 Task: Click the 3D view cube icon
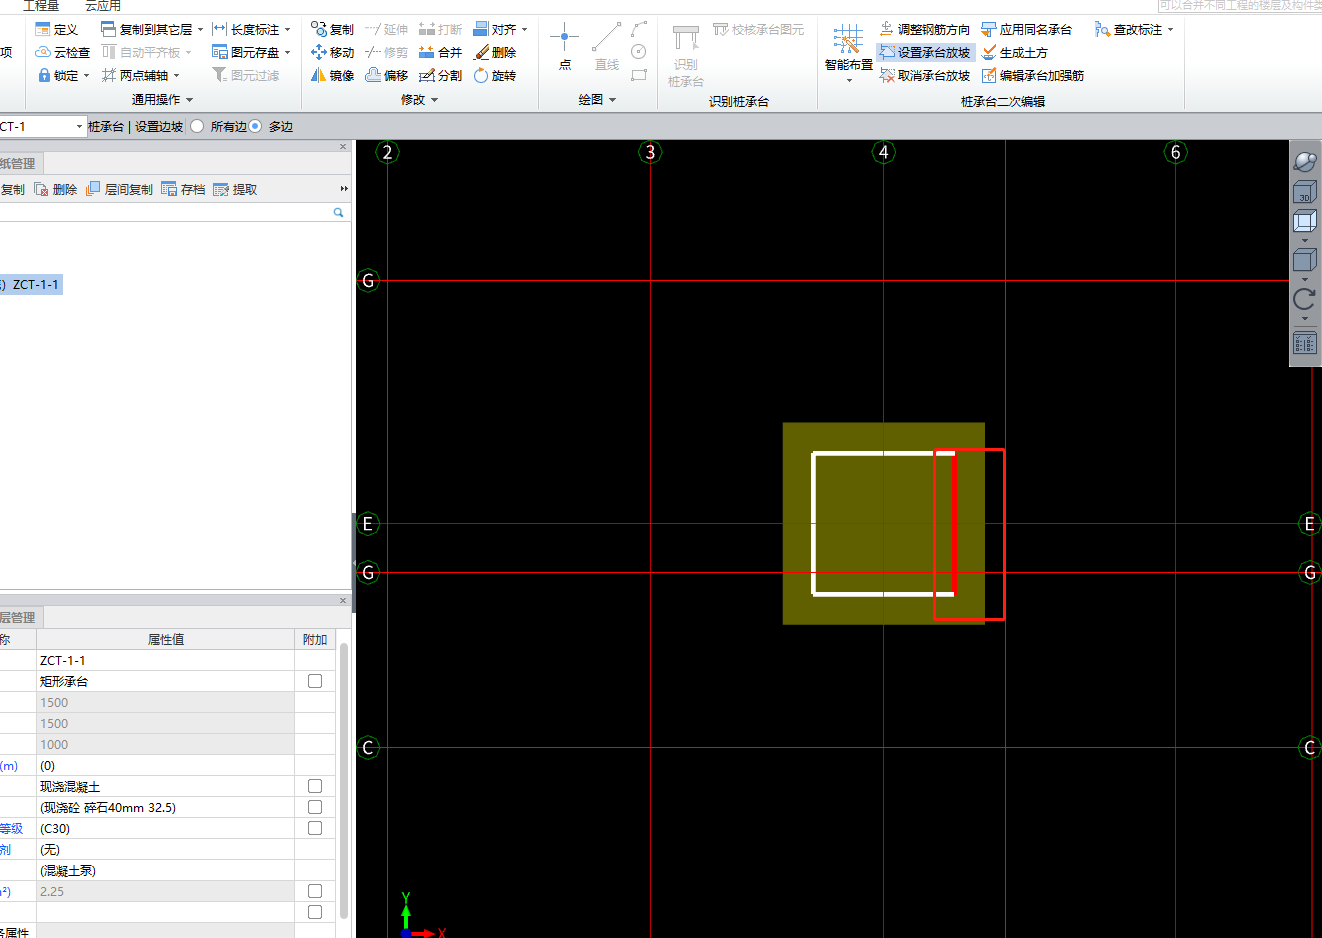coord(1304,191)
